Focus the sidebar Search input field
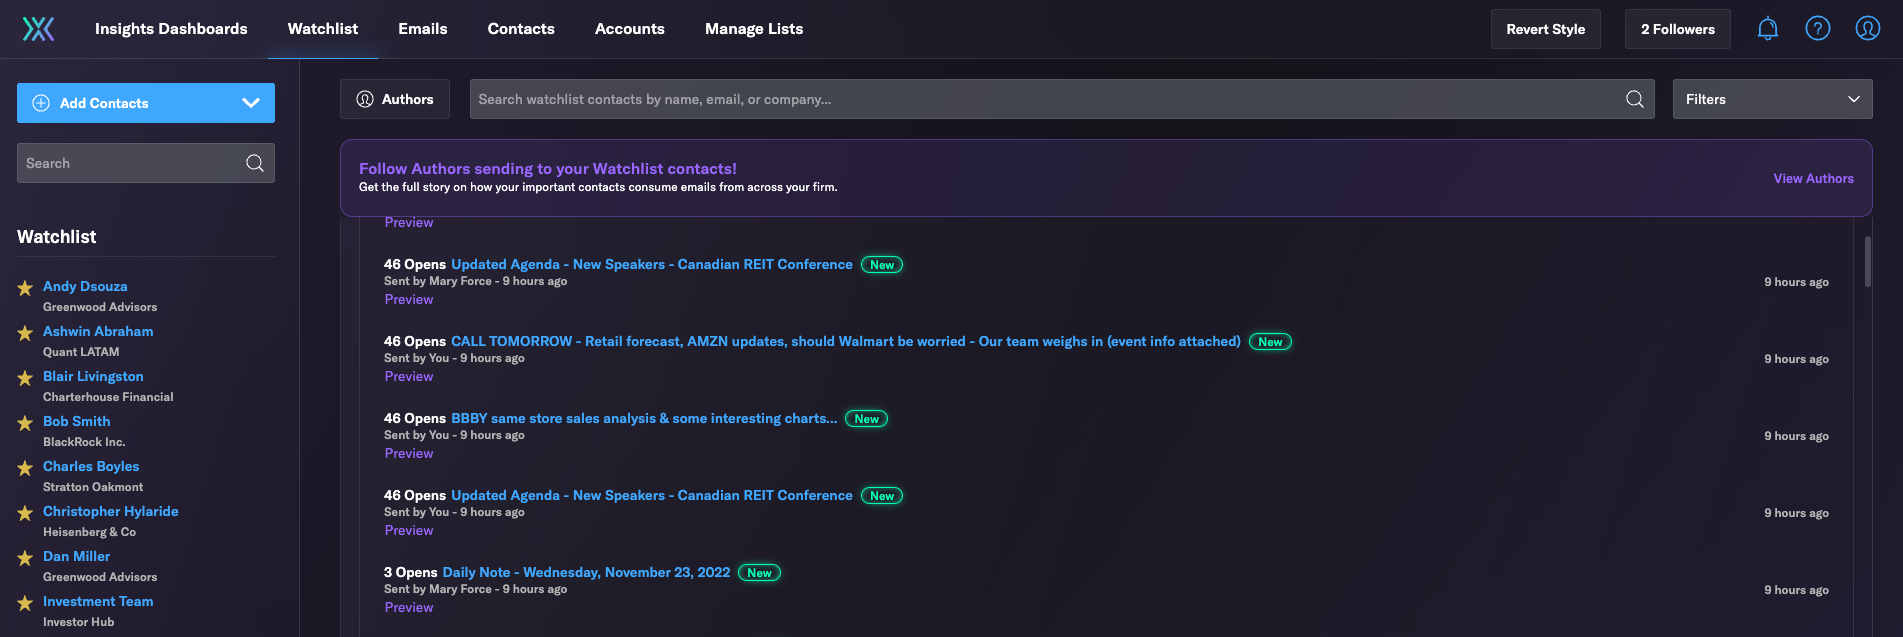The height and width of the screenshot is (637, 1903). tap(130, 163)
